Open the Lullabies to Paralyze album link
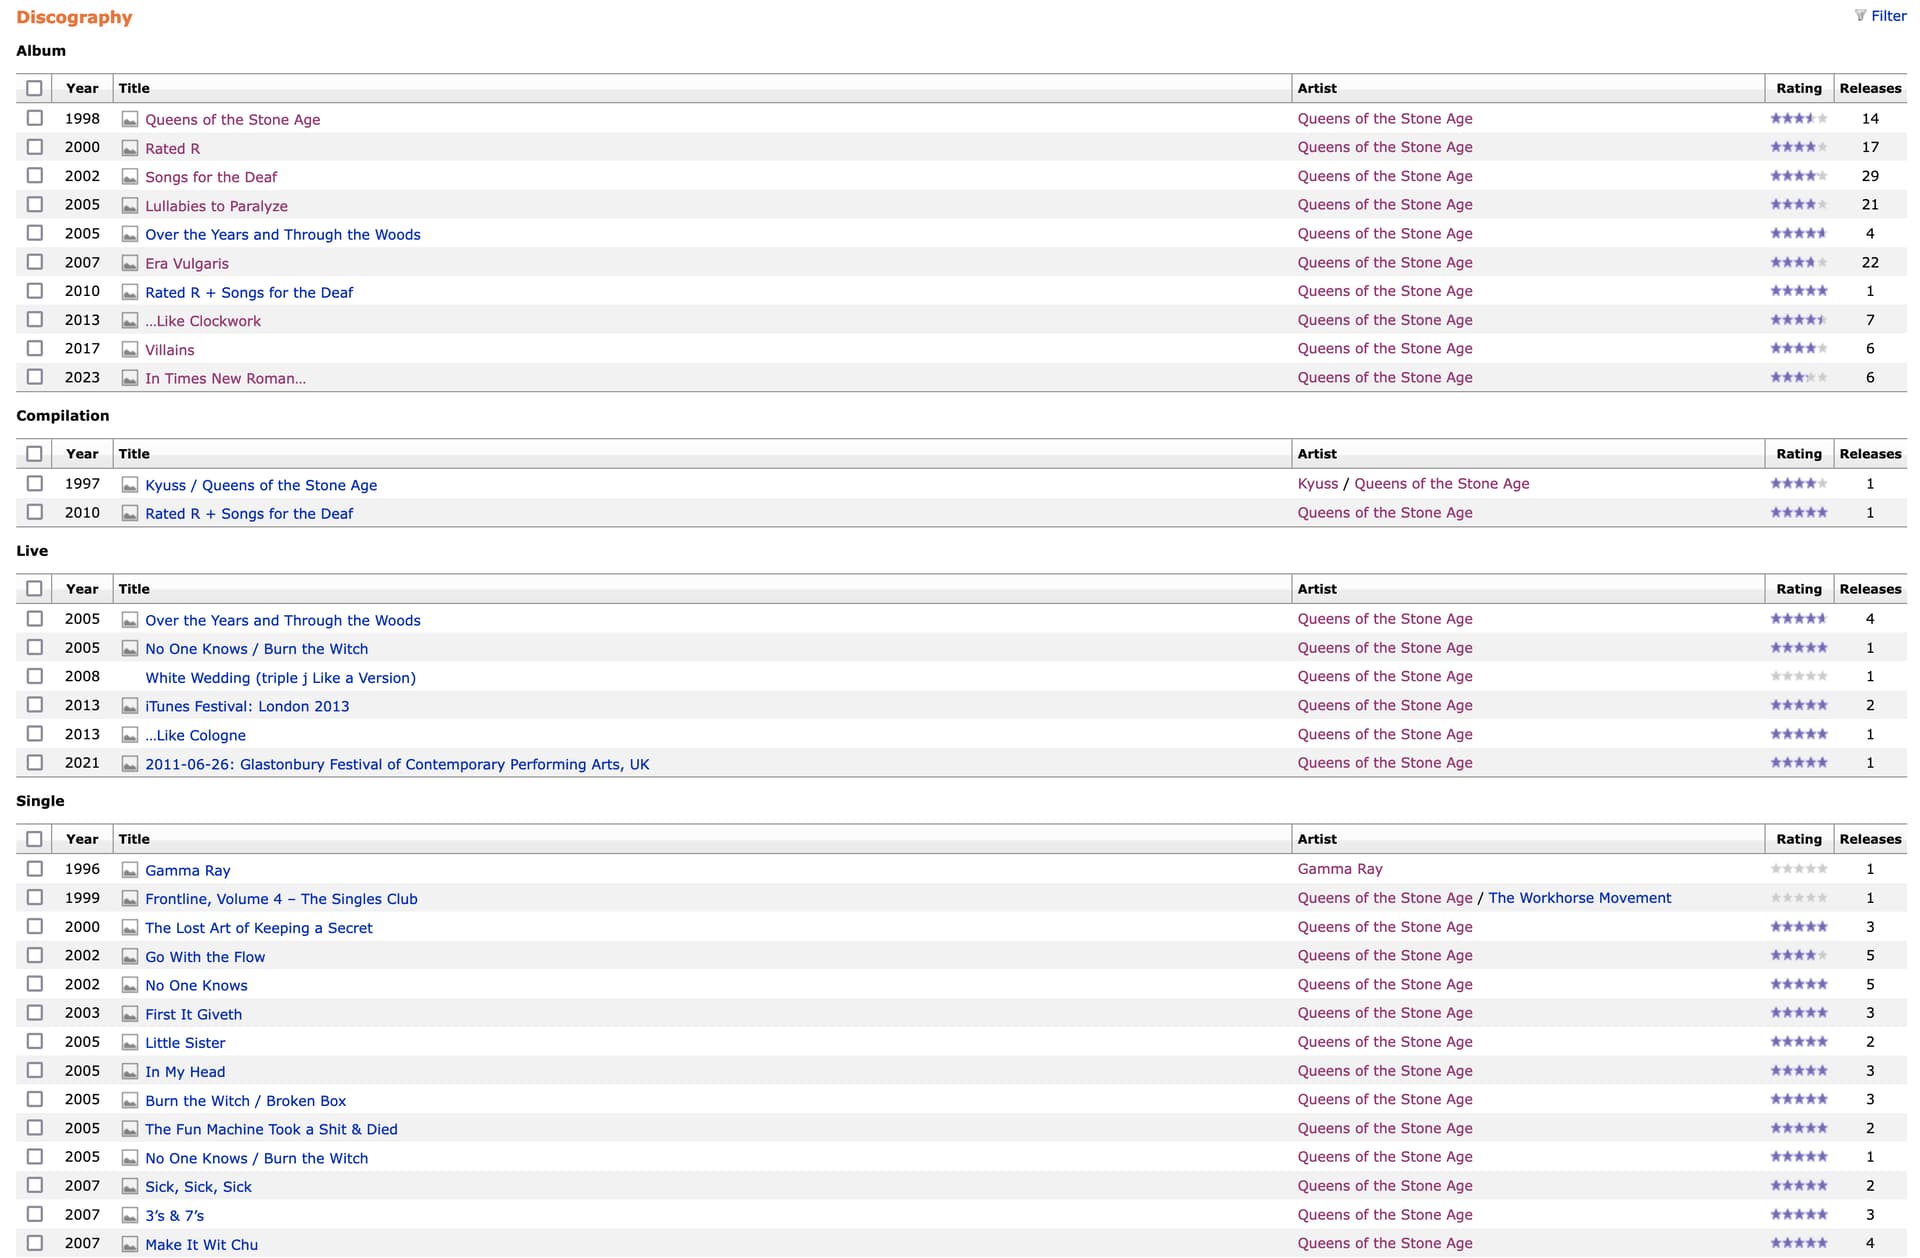Screen dimensions: 1920x1258 216,206
